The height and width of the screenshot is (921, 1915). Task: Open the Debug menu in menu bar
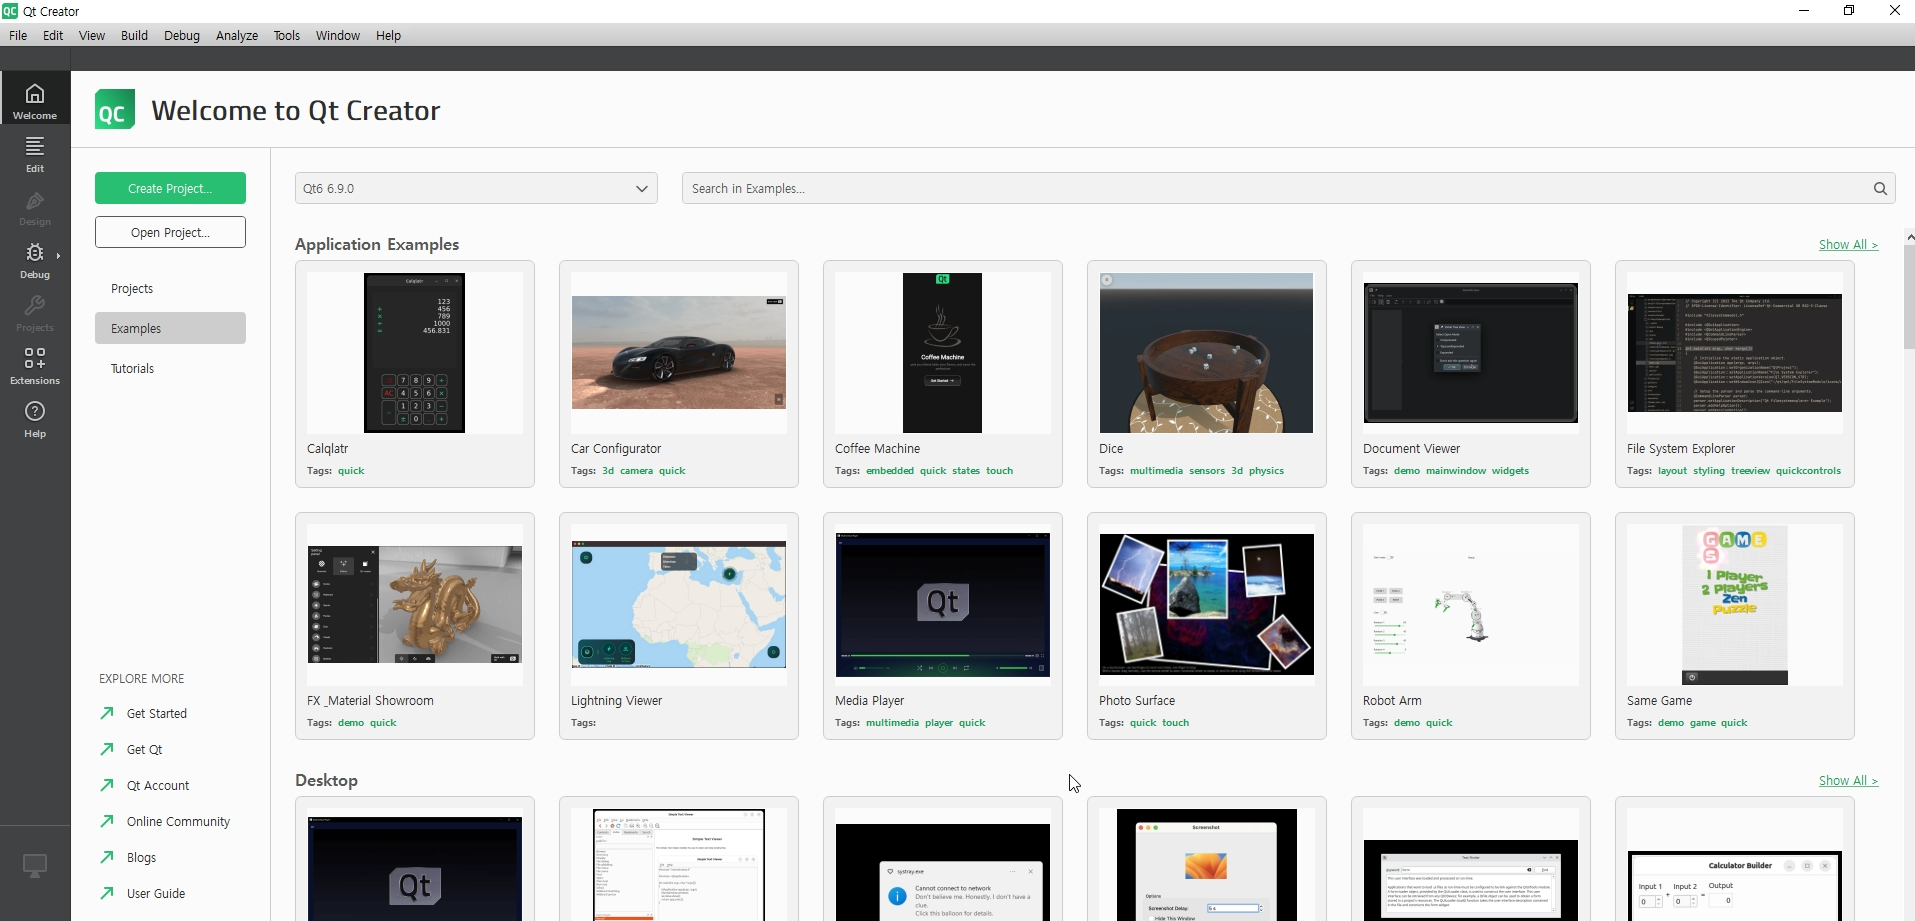point(182,35)
